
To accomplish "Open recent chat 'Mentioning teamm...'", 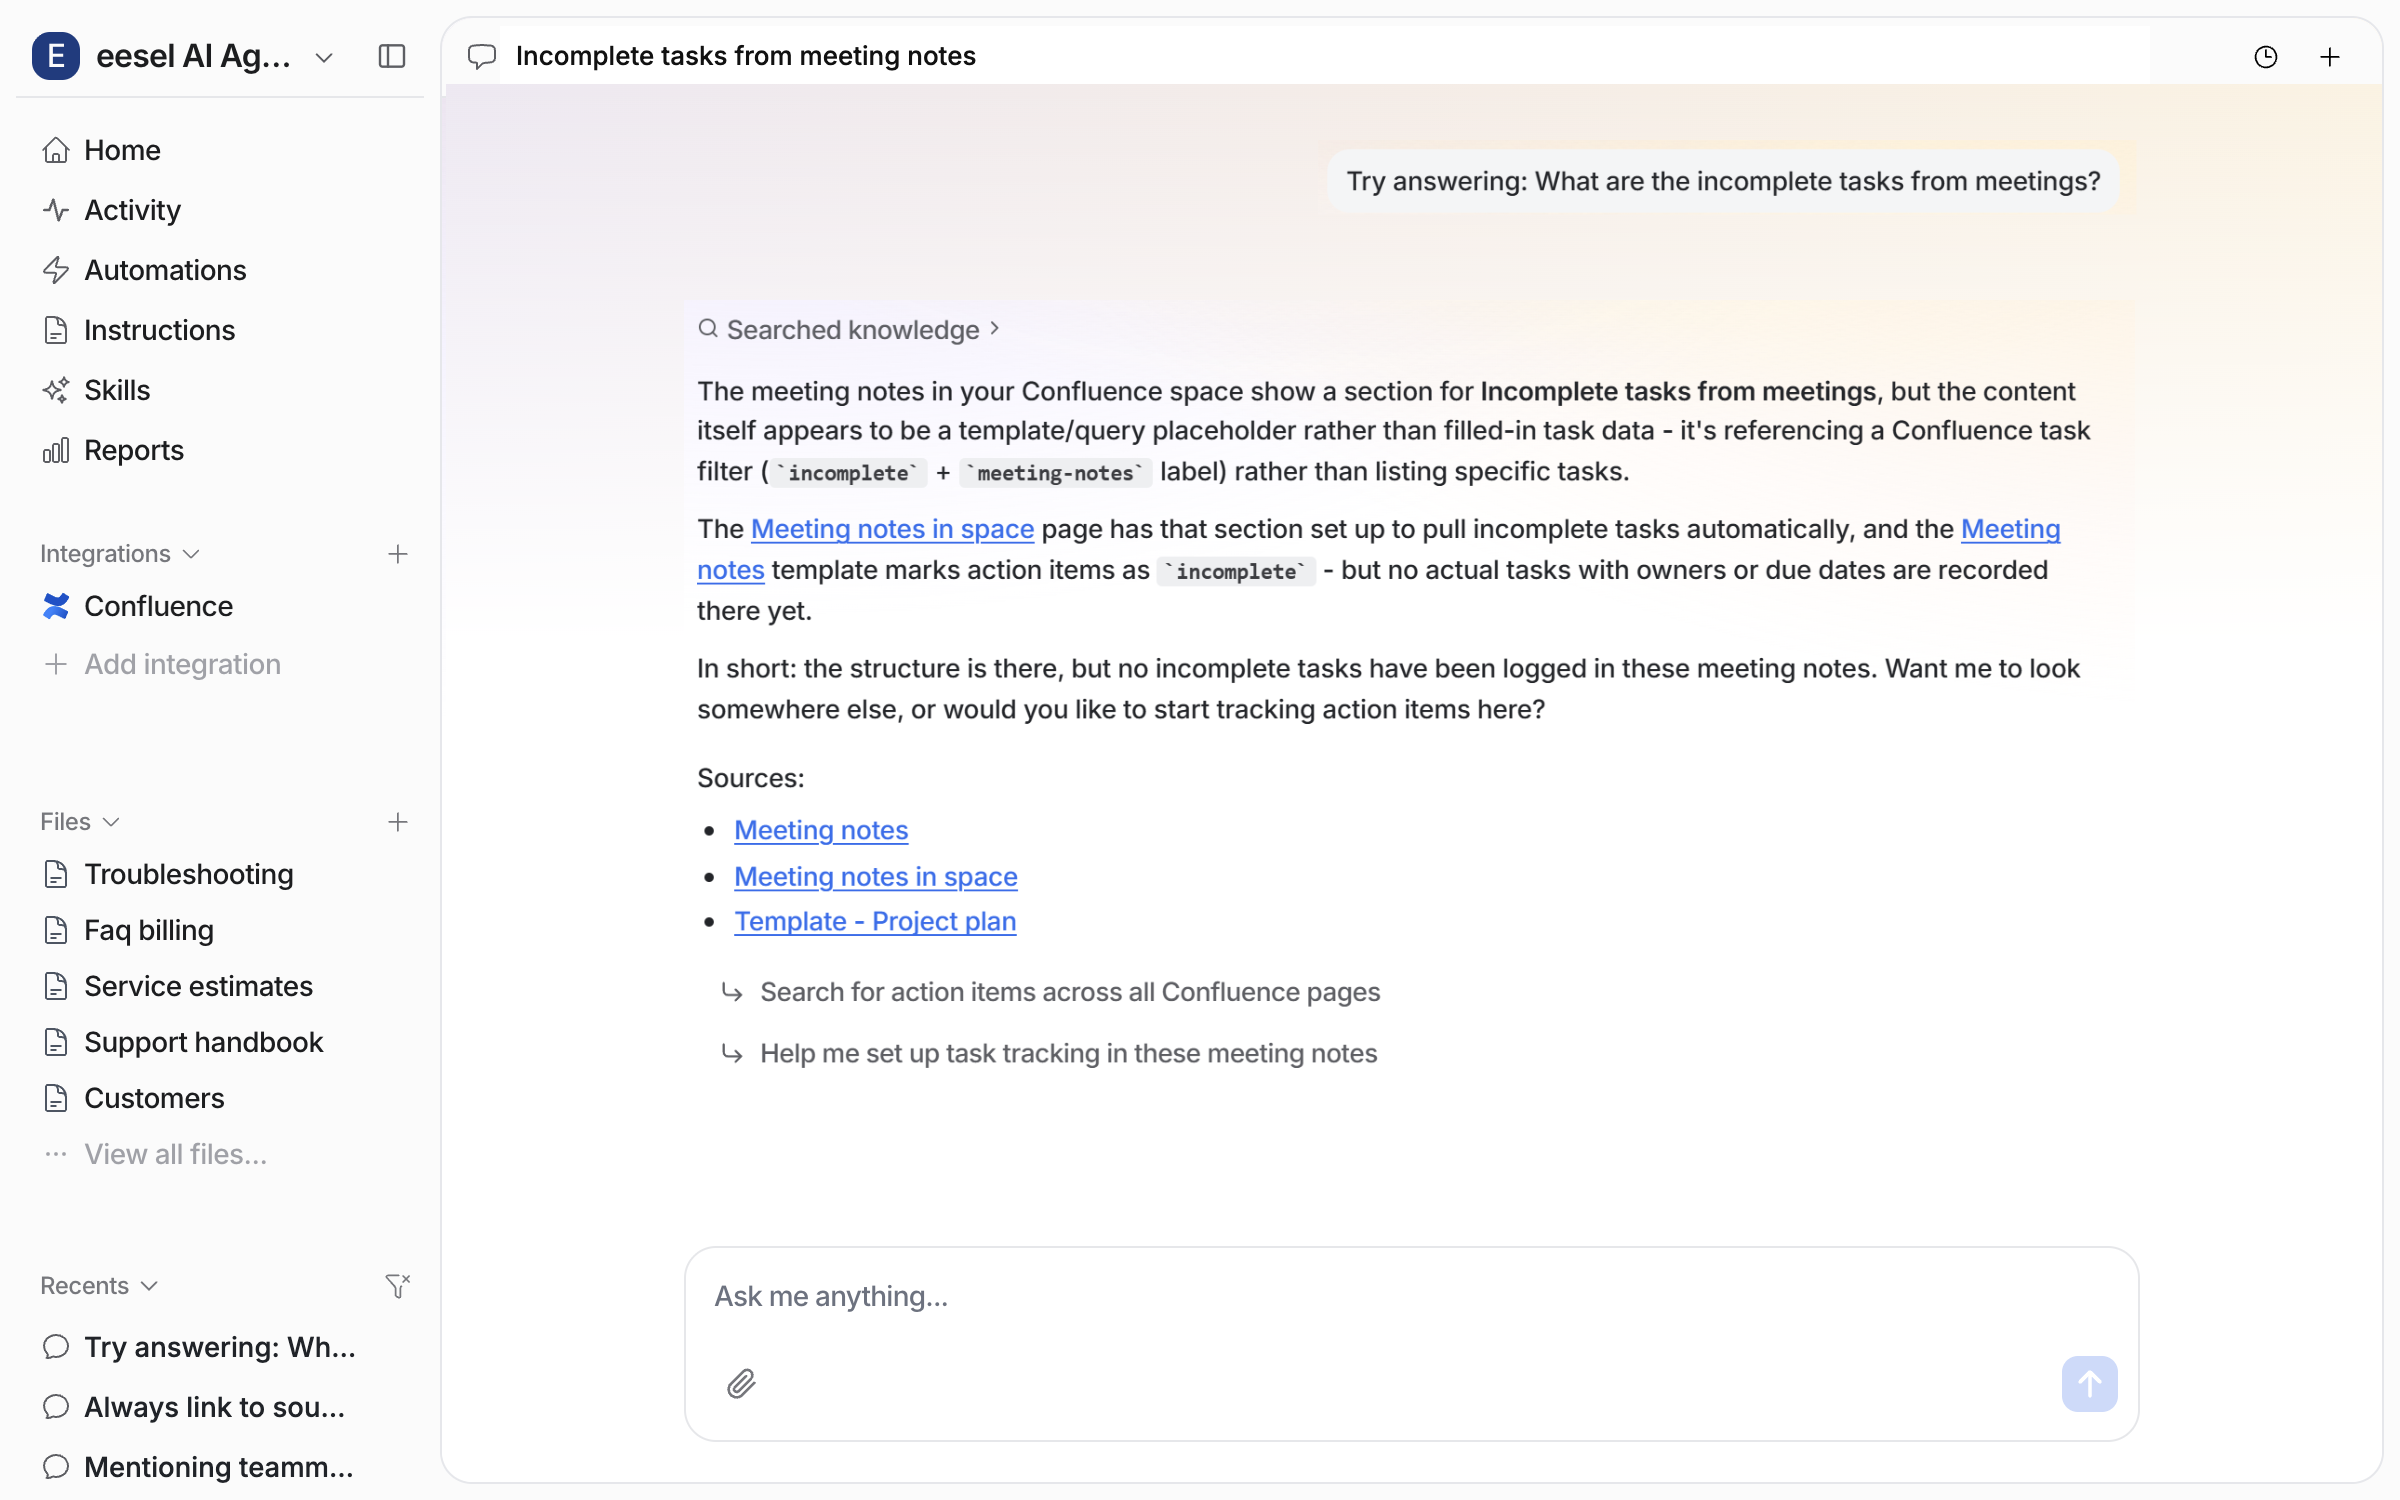I will point(220,1467).
